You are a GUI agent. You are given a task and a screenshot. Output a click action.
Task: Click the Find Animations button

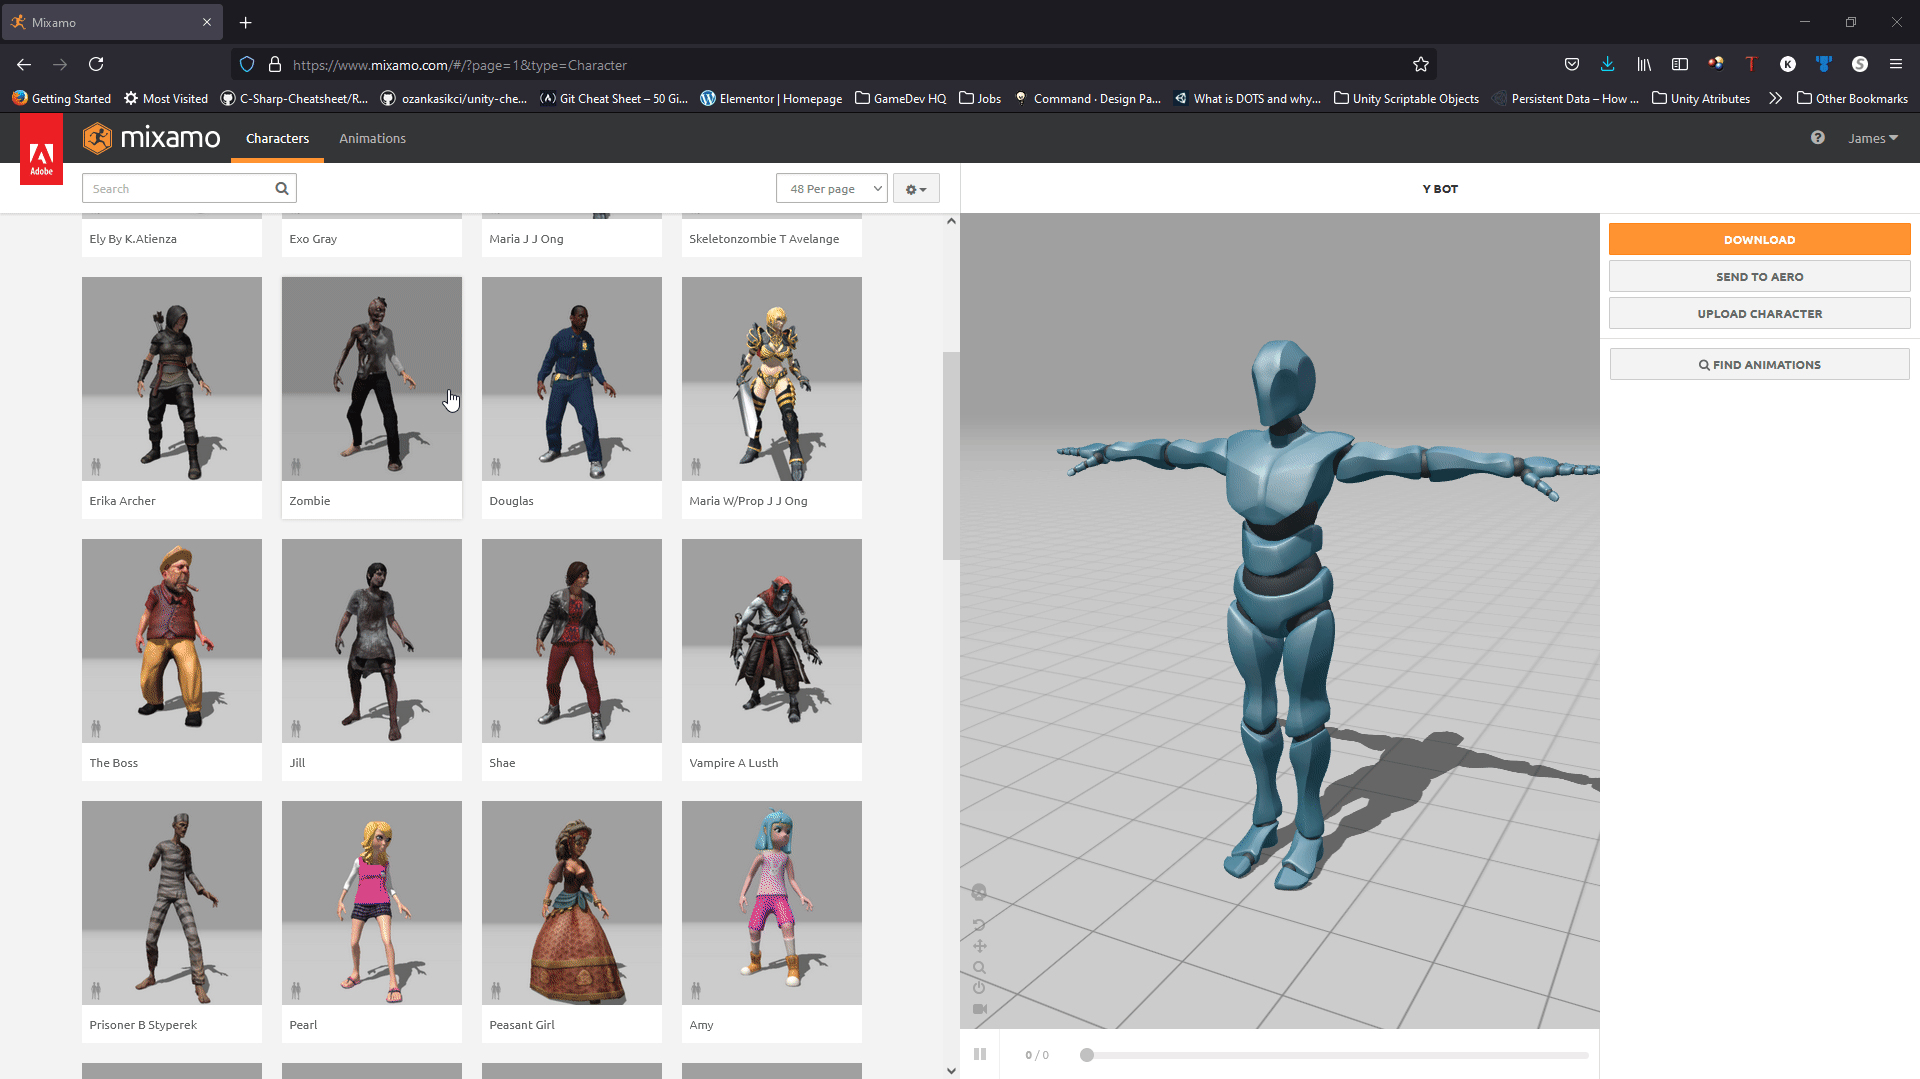tap(1759, 365)
